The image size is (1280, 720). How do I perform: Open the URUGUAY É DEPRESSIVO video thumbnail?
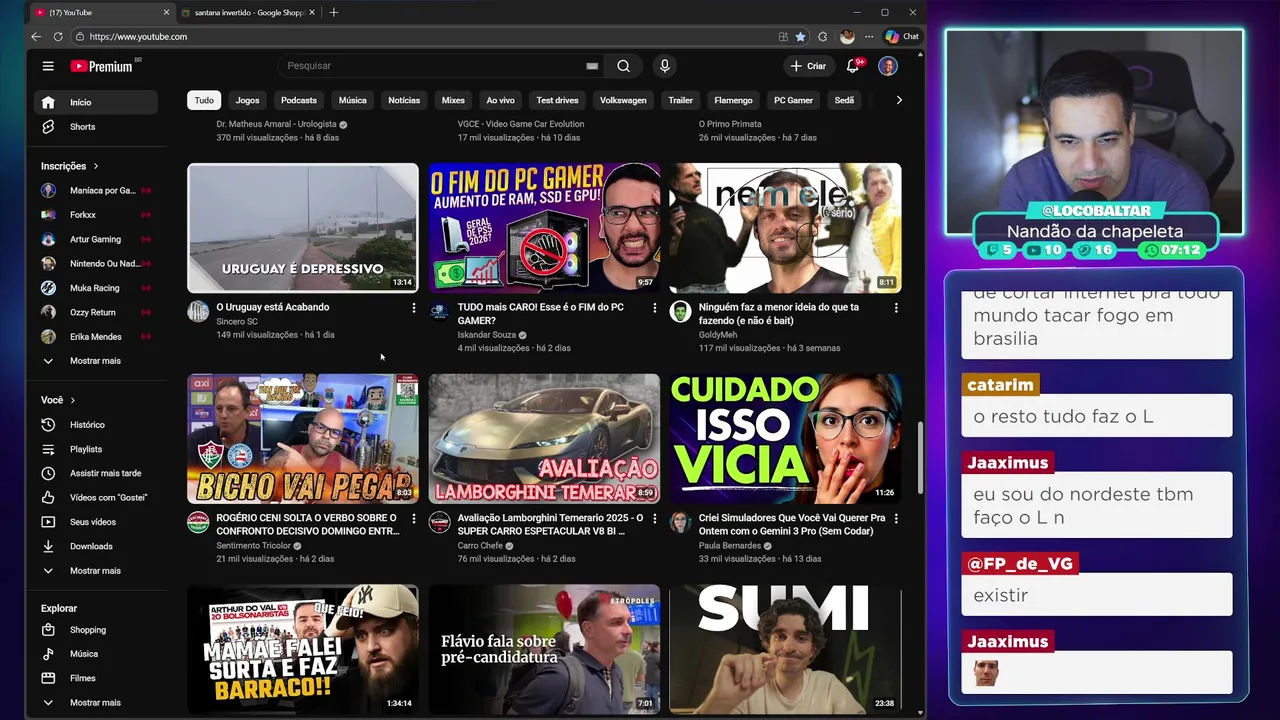coord(302,228)
